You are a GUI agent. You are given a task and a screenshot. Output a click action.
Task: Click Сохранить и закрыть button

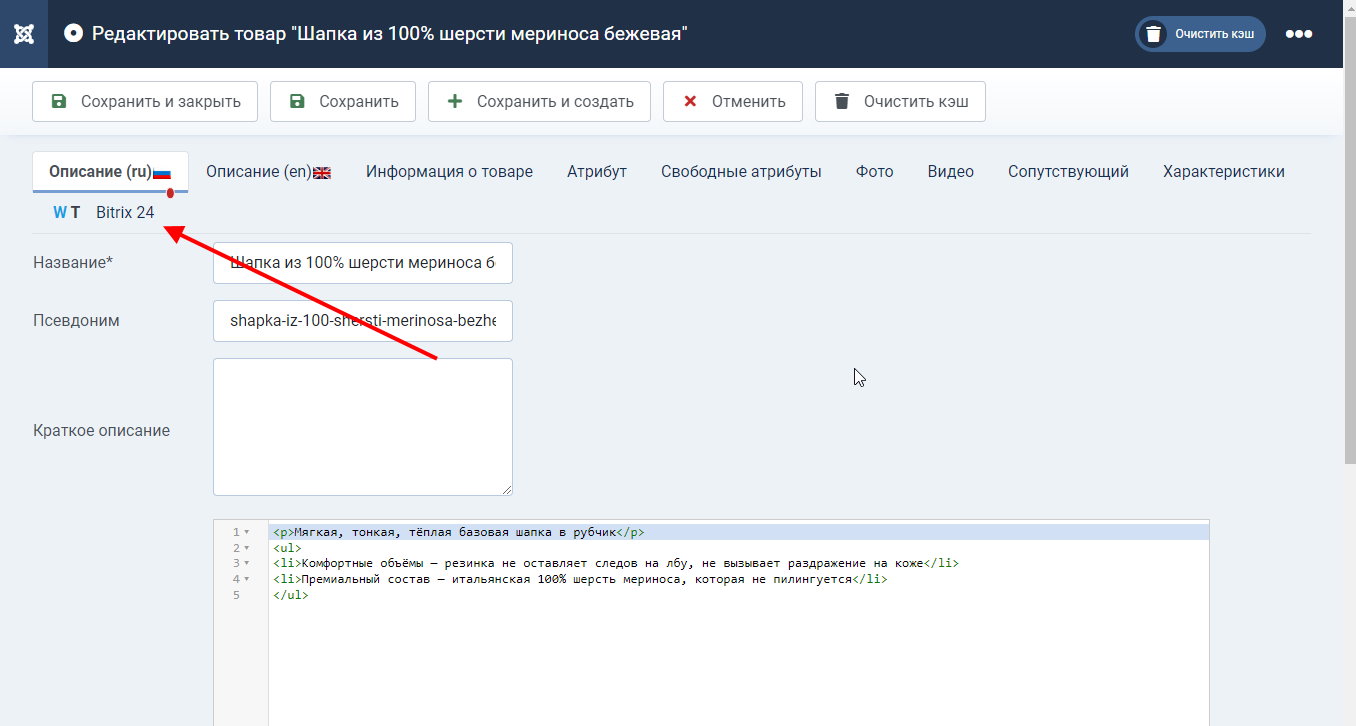145,101
